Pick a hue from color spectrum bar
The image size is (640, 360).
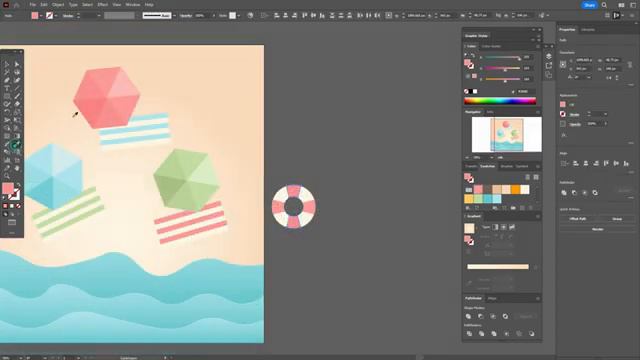[500, 101]
